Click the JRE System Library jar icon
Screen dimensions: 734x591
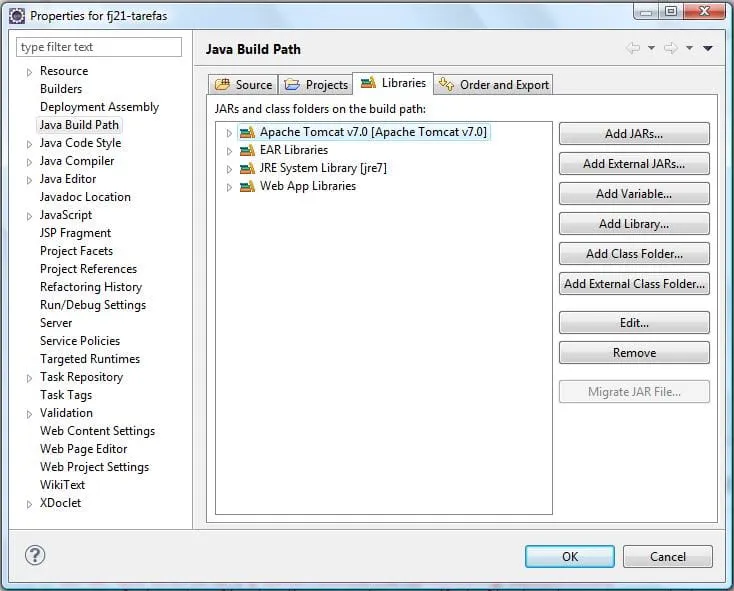[x=247, y=168]
